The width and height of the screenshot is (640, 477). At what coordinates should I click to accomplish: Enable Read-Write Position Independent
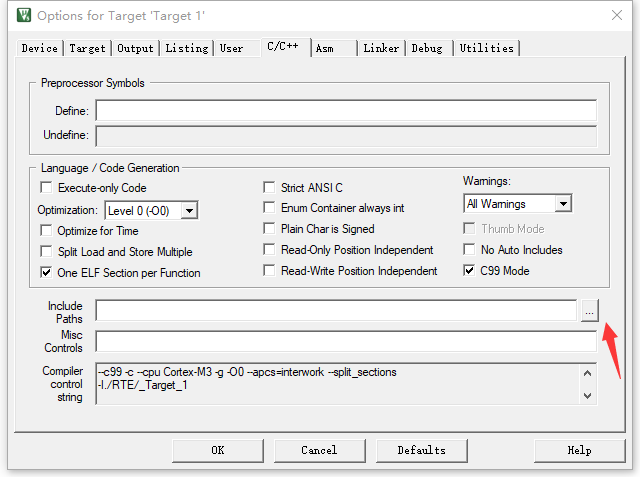click(269, 271)
